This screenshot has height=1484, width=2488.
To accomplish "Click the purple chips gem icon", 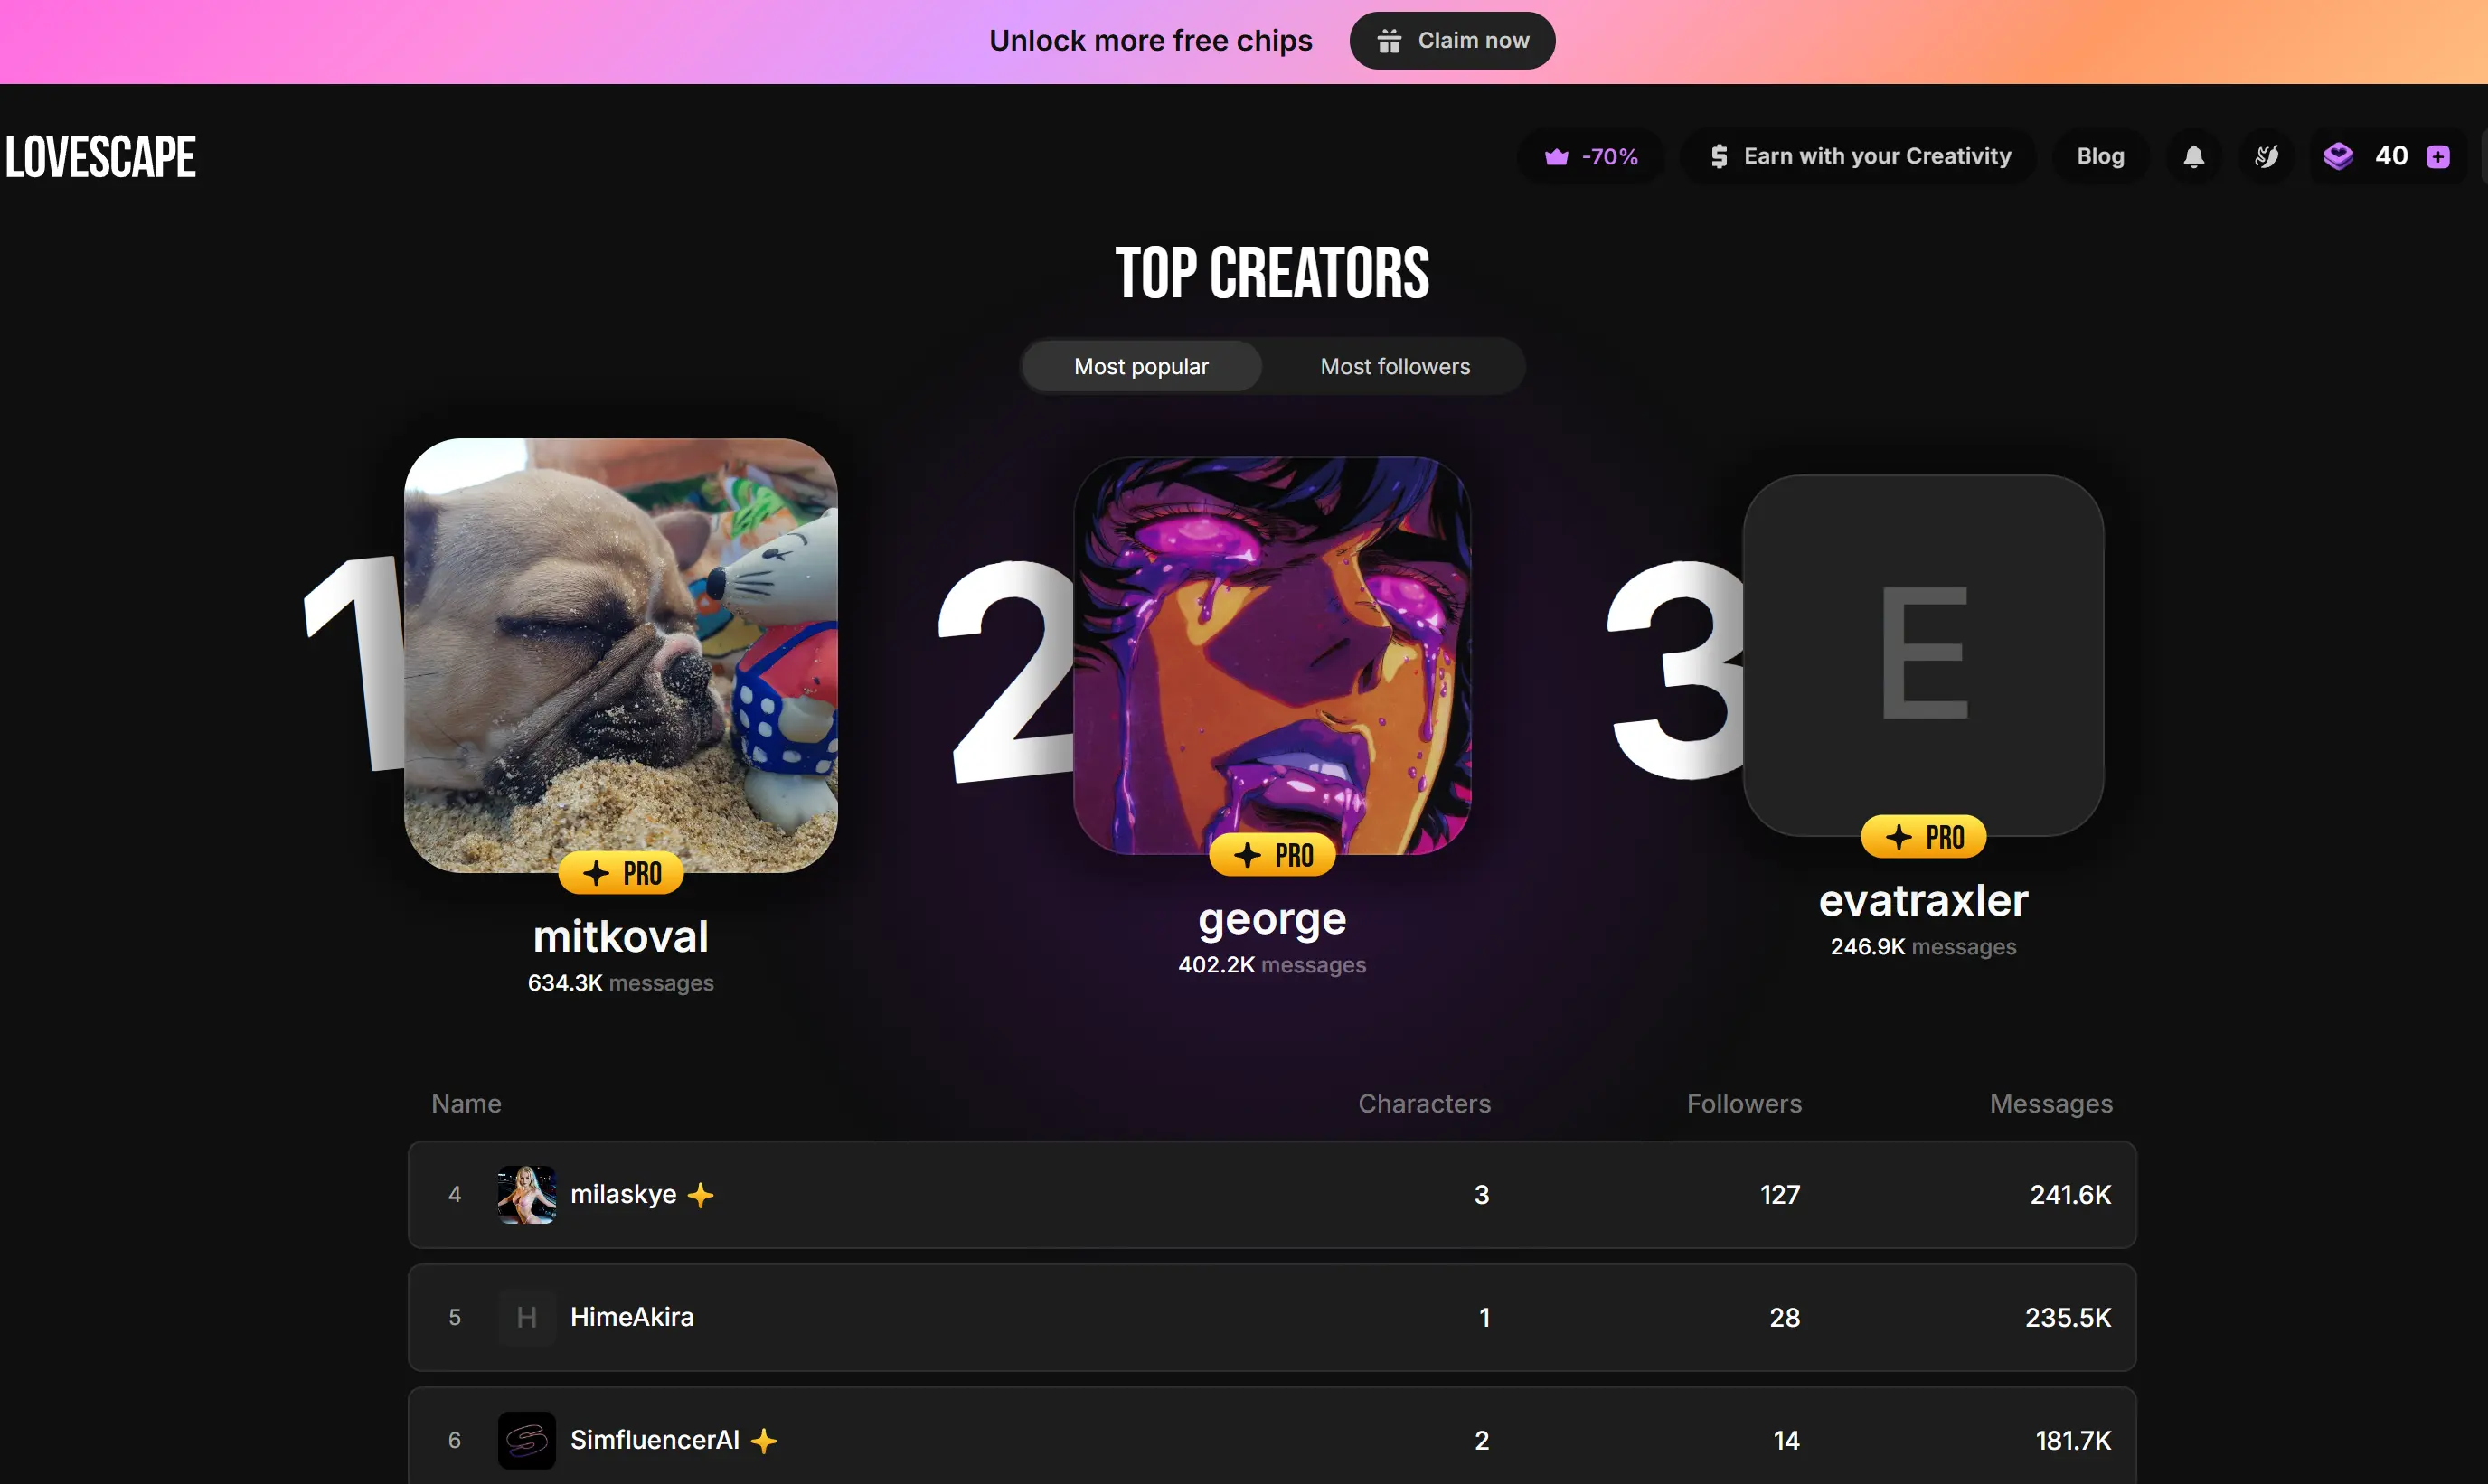I will [2338, 156].
